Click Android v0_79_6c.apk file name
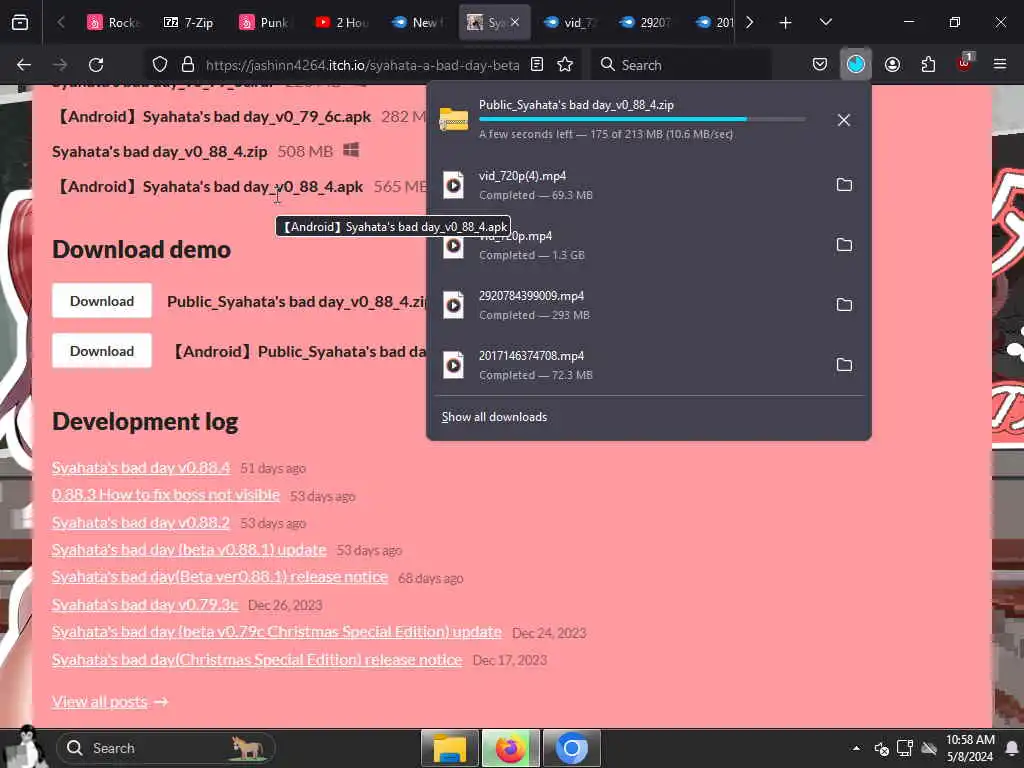 tap(212, 117)
